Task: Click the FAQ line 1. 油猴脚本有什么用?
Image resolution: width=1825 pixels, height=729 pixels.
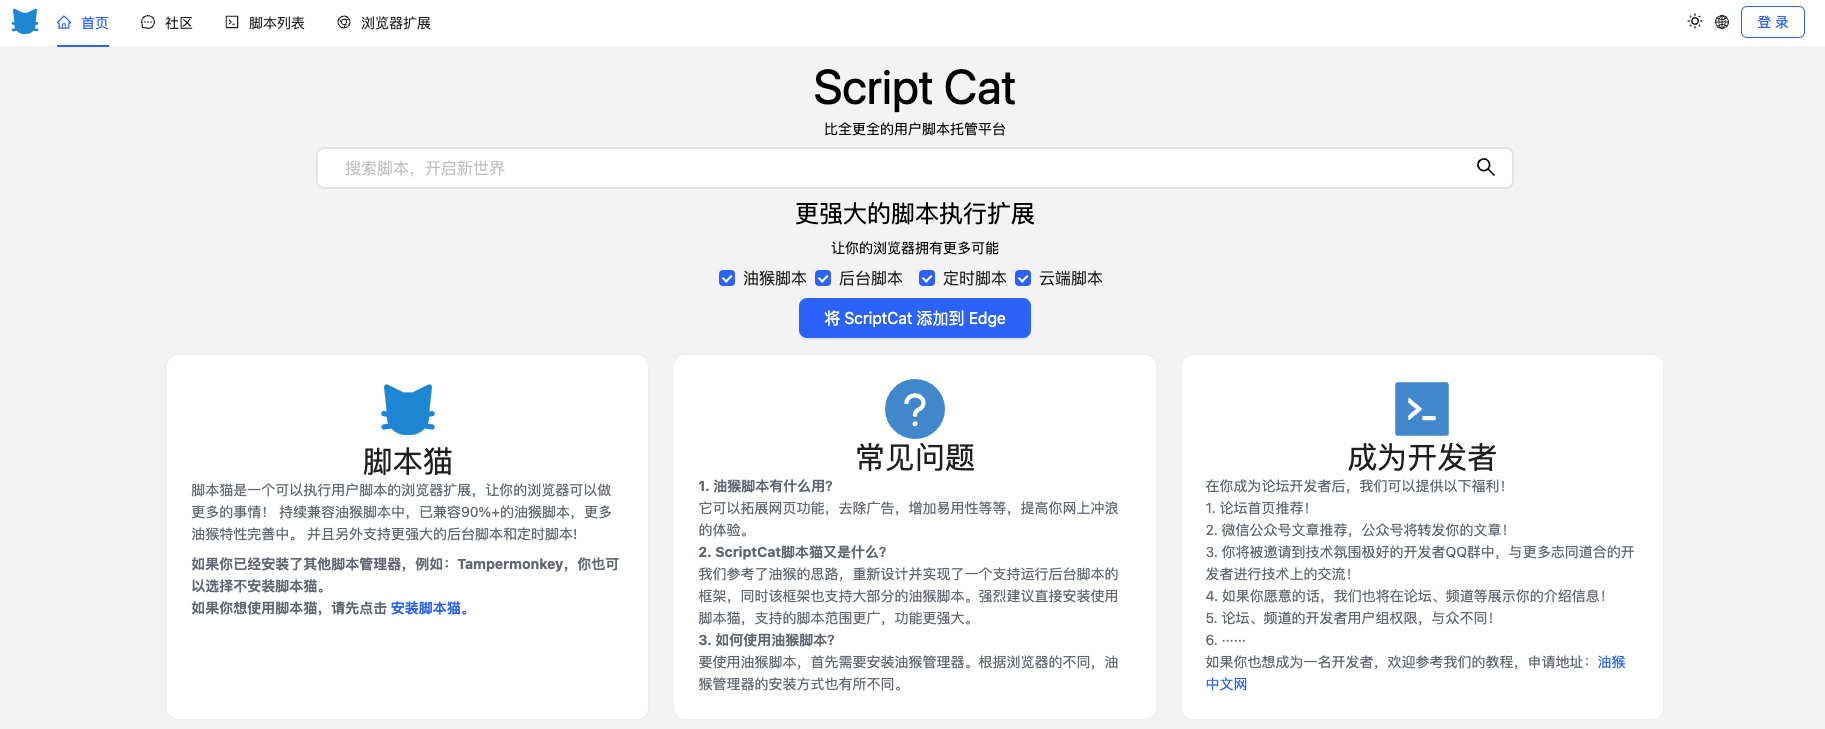Action: click(x=766, y=486)
